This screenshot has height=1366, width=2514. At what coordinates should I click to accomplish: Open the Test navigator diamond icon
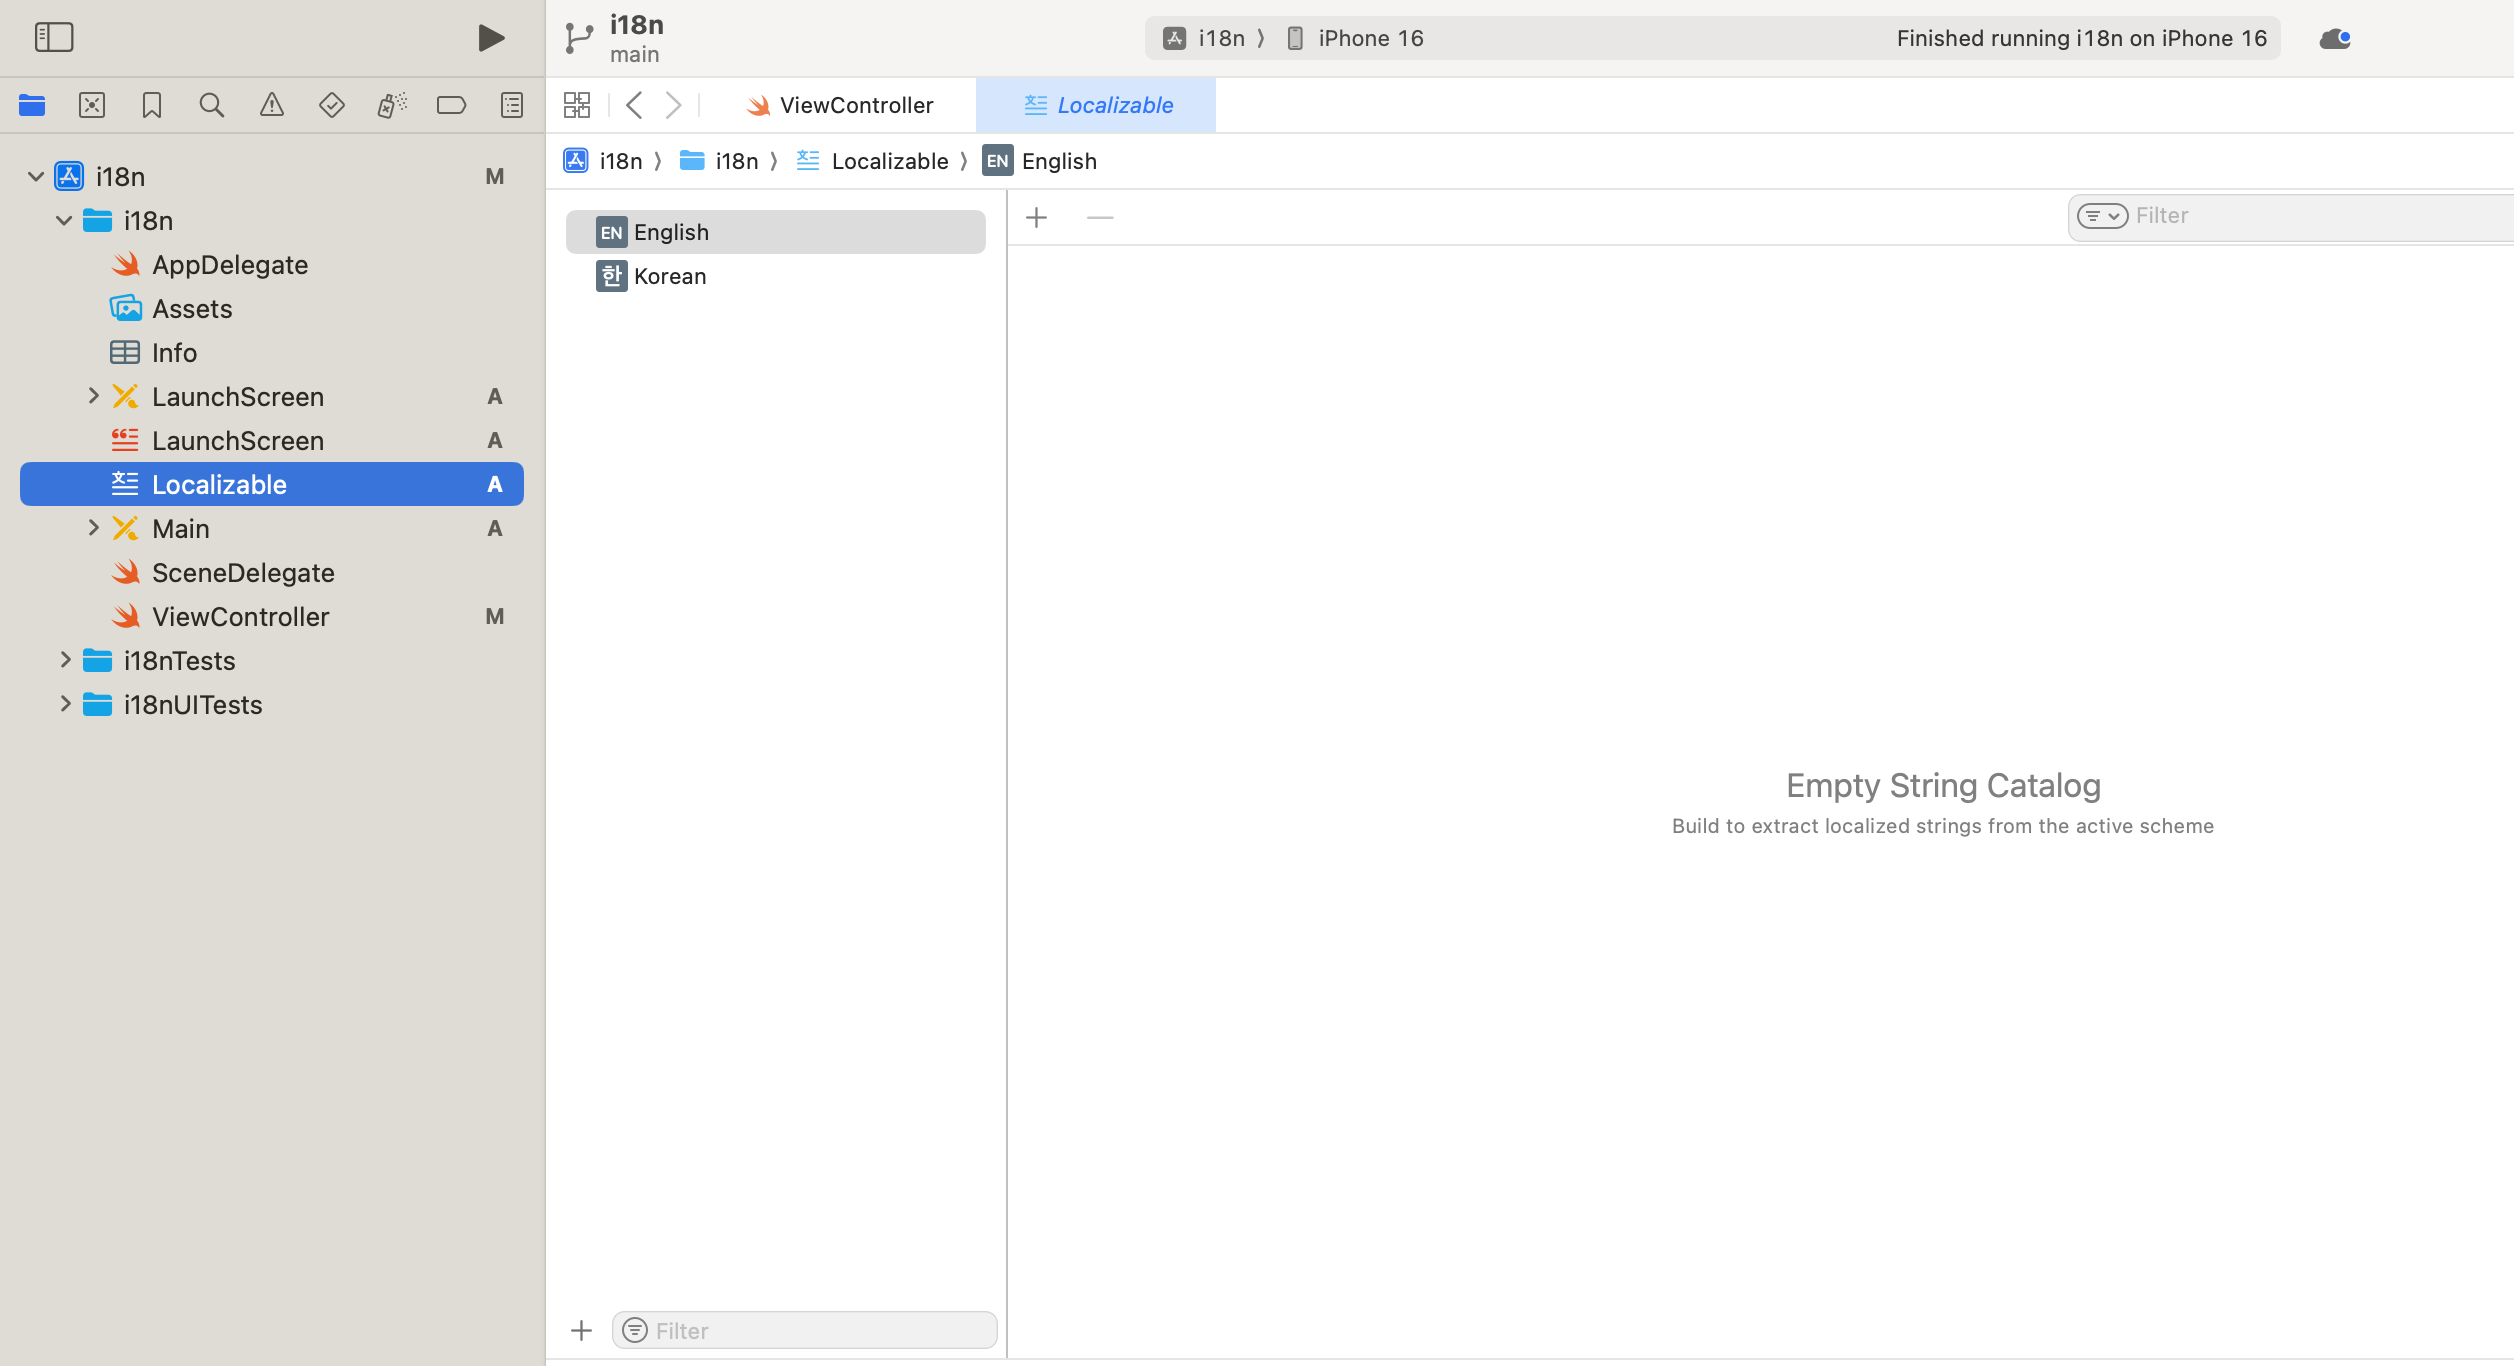coord(332,105)
